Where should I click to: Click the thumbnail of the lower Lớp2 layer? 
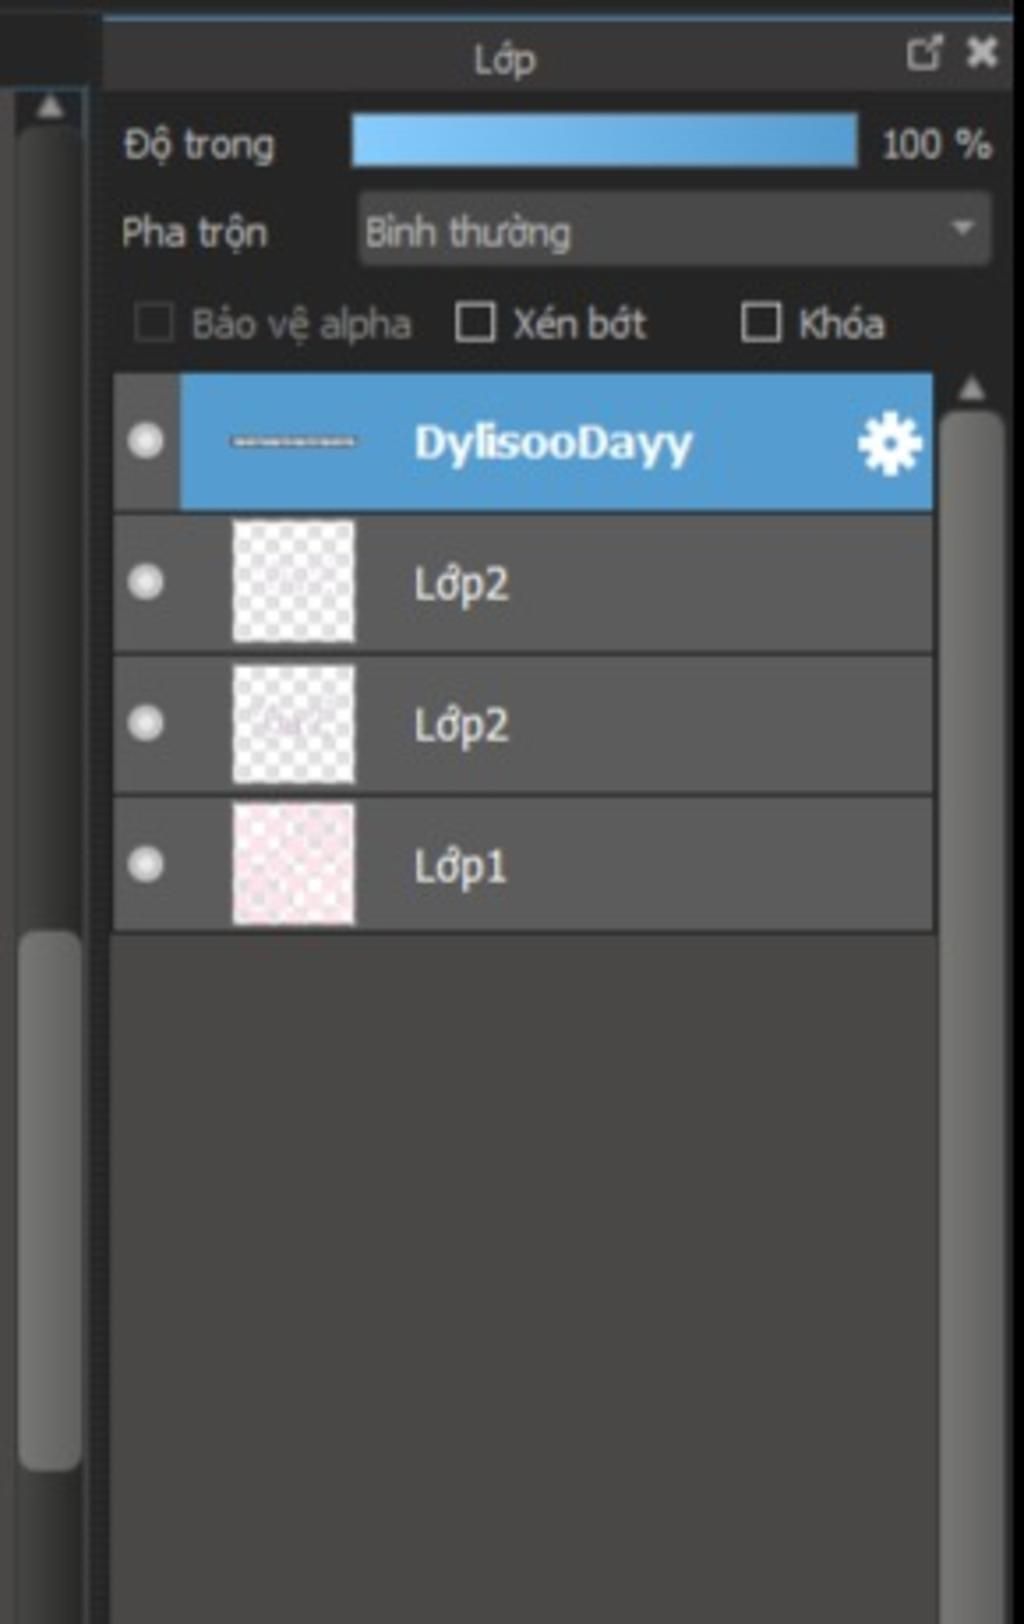[x=293, y=724]
